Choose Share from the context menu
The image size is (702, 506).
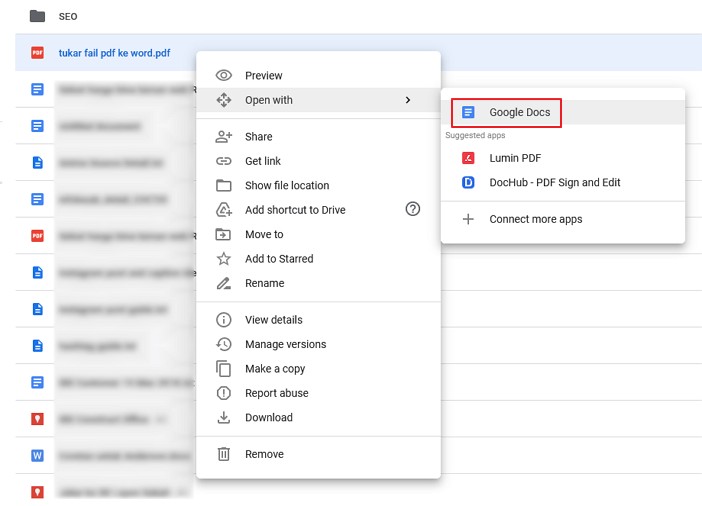point(318,137)
